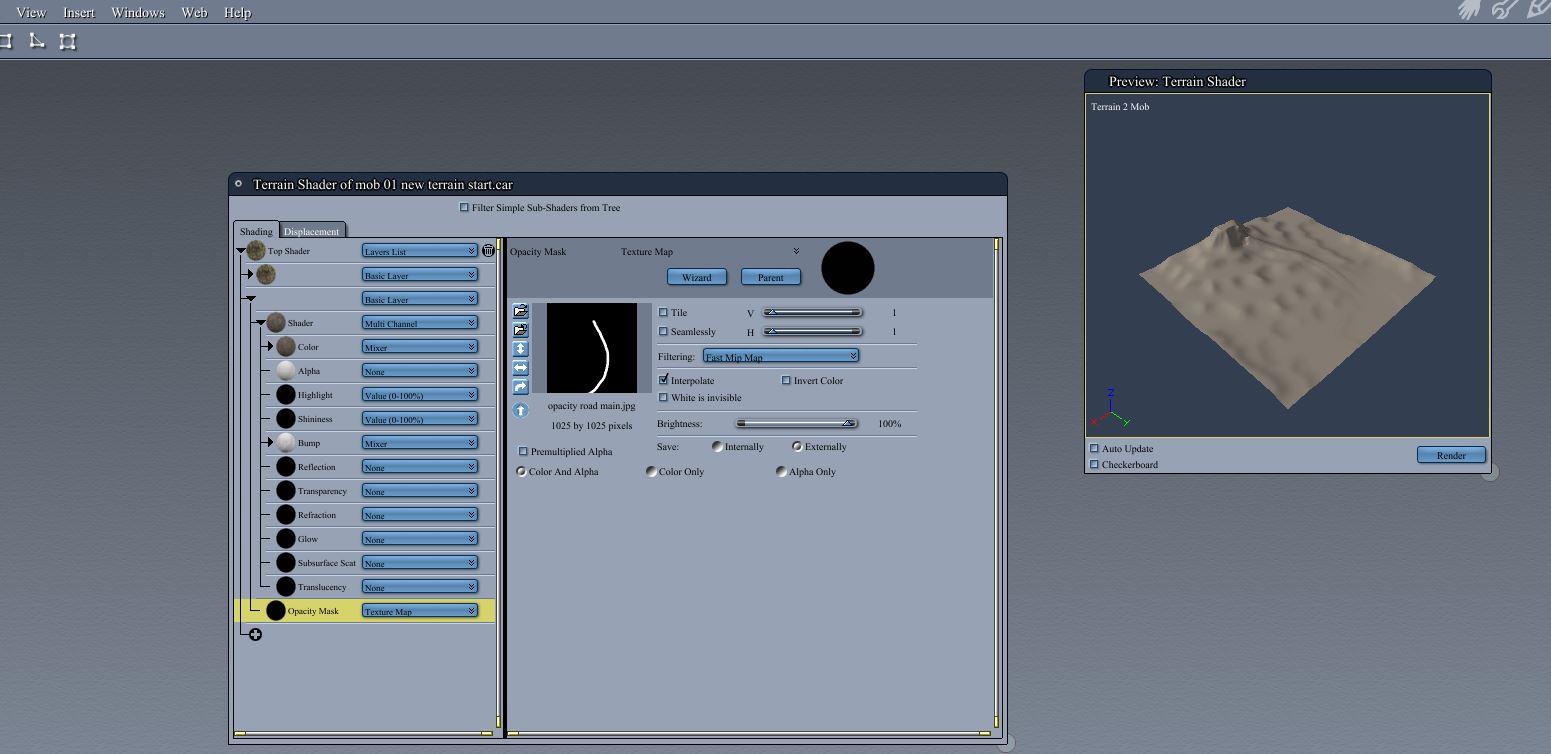
Task: Click the second folder icon beside texture
Action: click(520, 330)
